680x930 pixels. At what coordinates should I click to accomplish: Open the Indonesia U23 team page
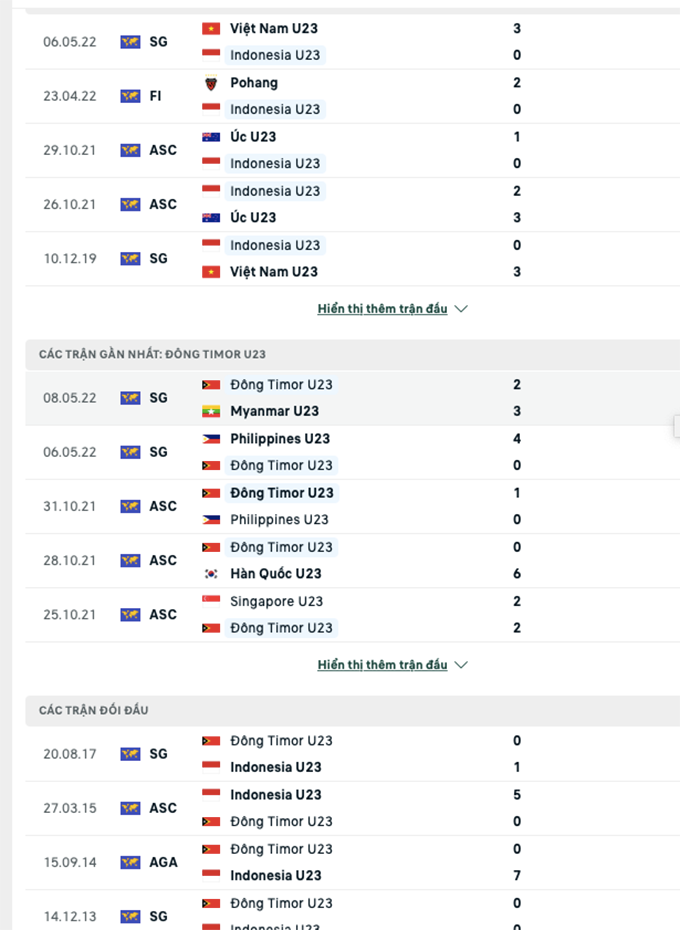(275, 55)
